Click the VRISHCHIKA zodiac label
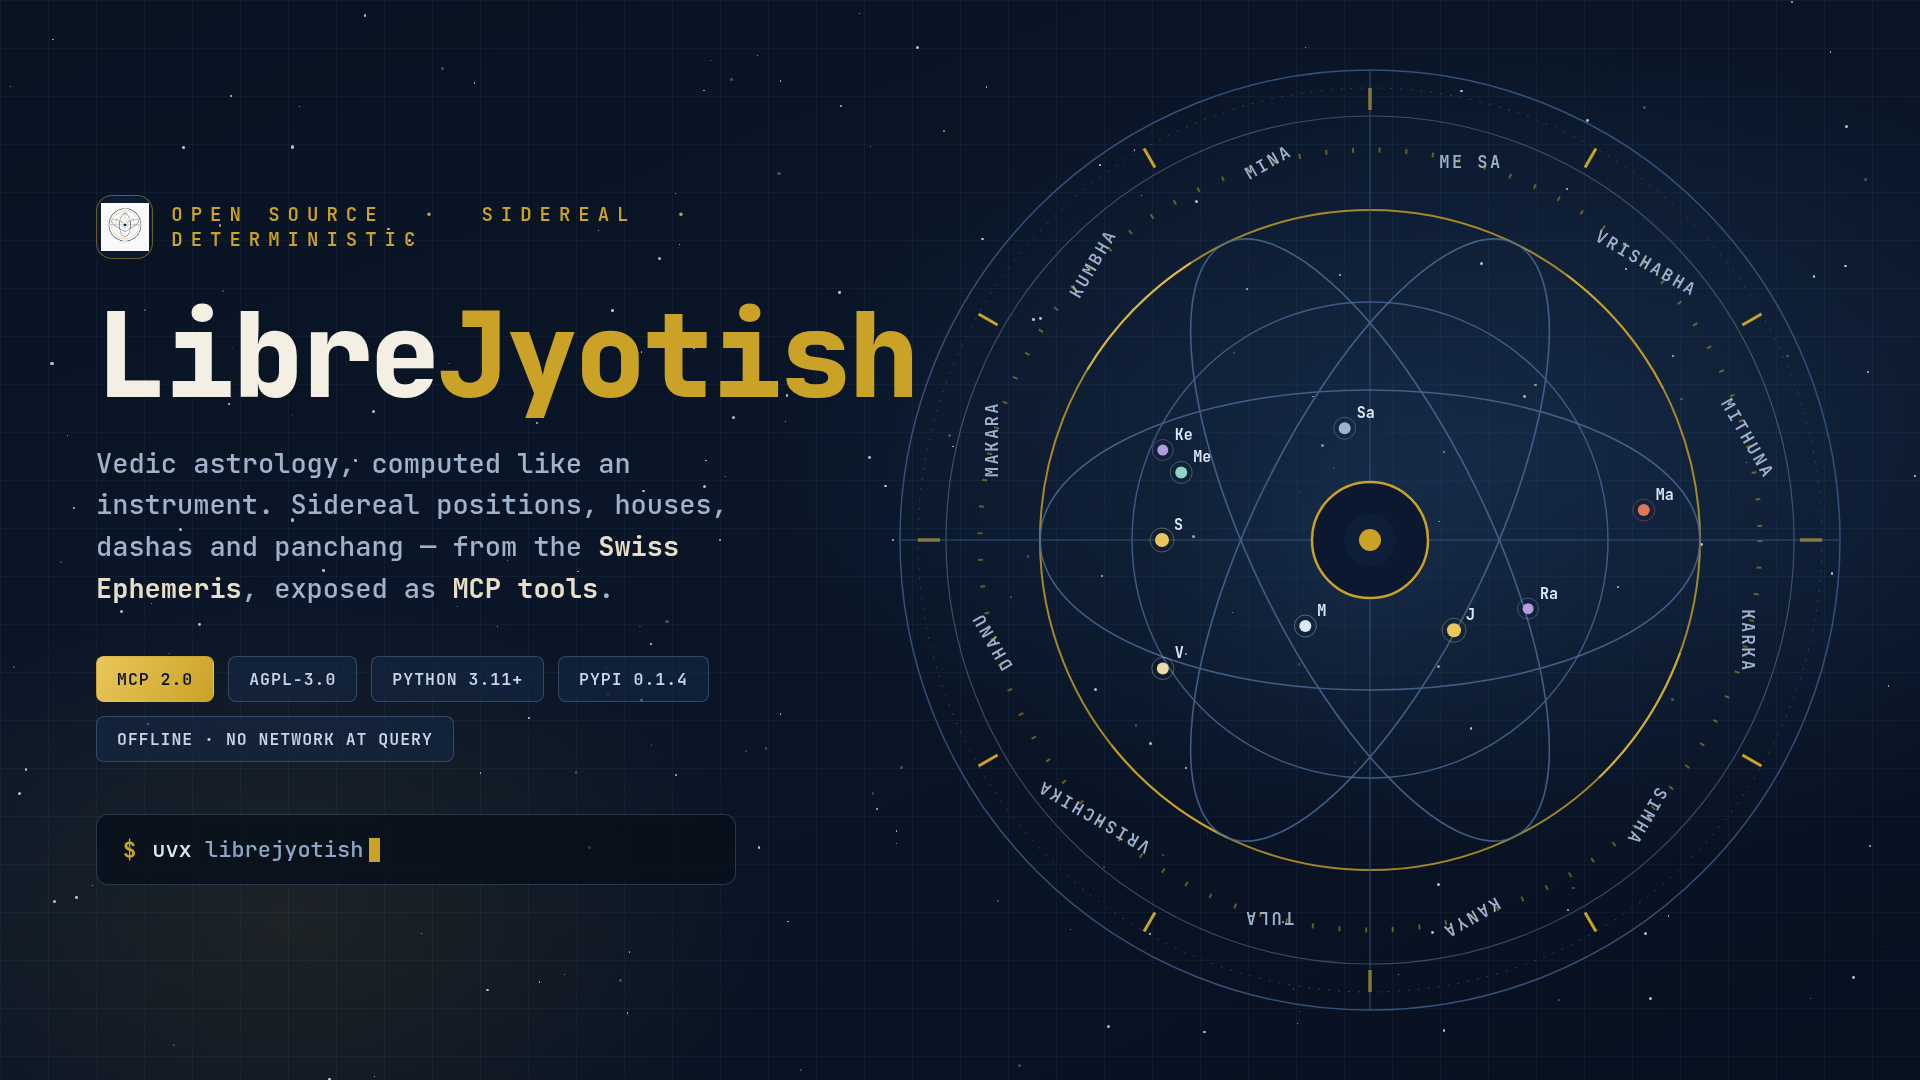1920x1080 pixels. 1094,818
